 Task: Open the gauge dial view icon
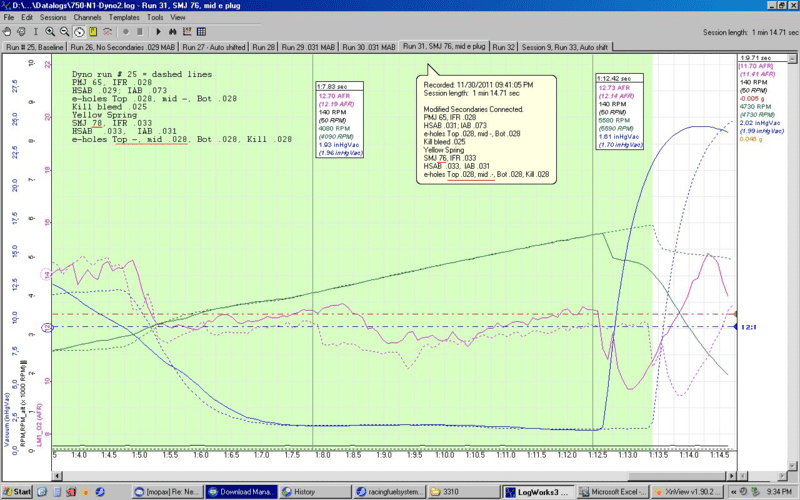tap(79, 32)
